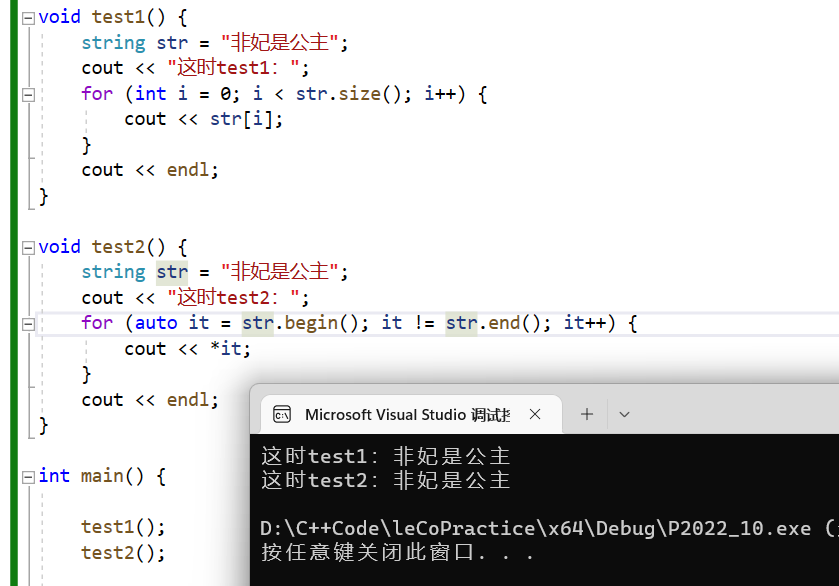Image resolution: width=839 pixels, height=586 pixels.
Task: Open a new console tab with plus
Action: (587, 414)
